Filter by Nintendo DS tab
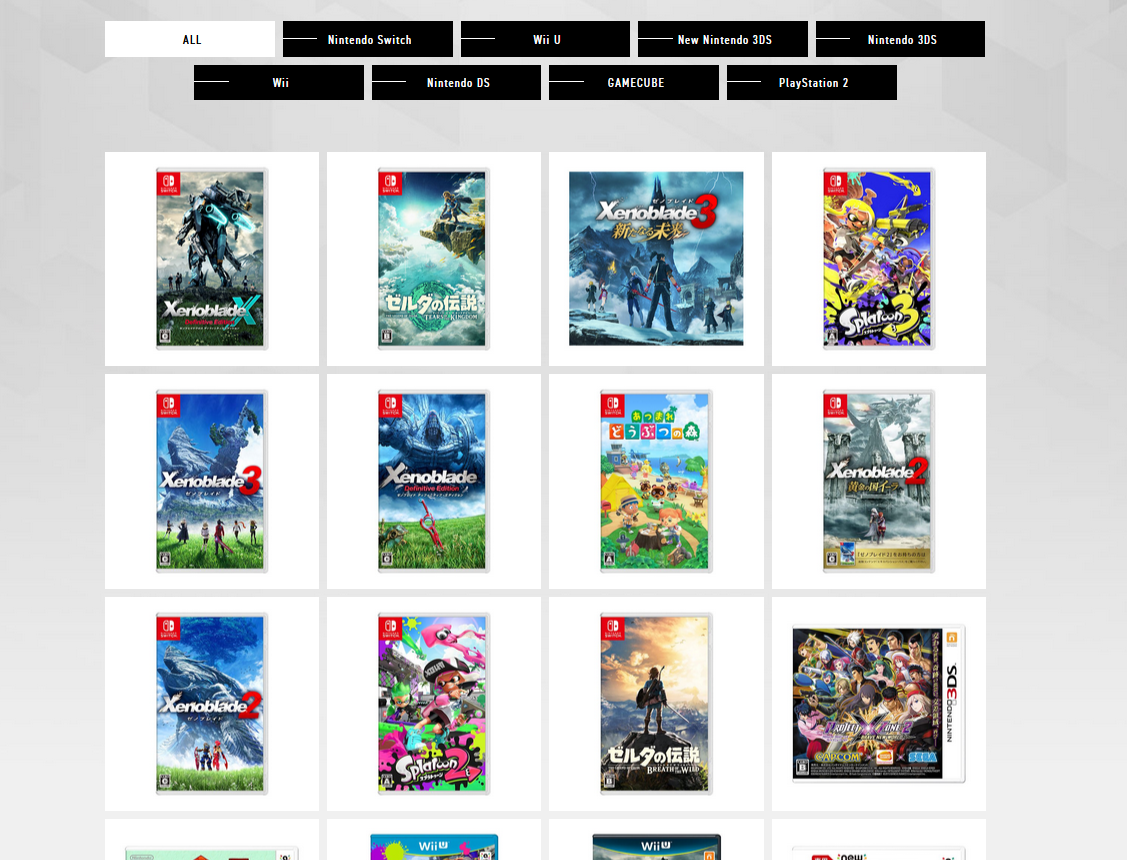 coord(456,83)
